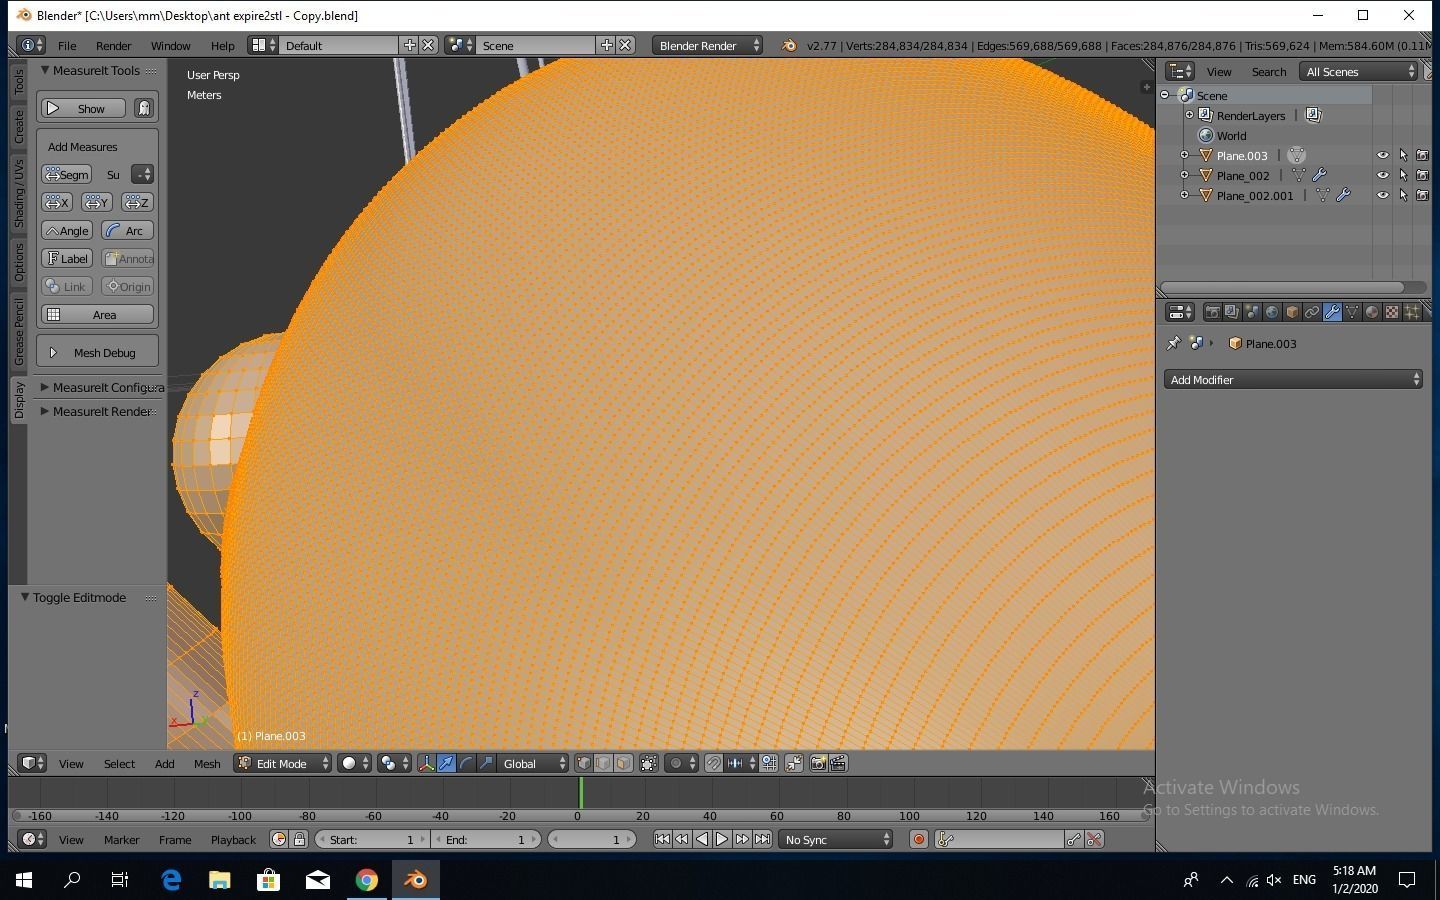The height and width of the screenshot is (900, 1440).
Task: Switch to the Grease Pencil tab
Action: [18, 331]
